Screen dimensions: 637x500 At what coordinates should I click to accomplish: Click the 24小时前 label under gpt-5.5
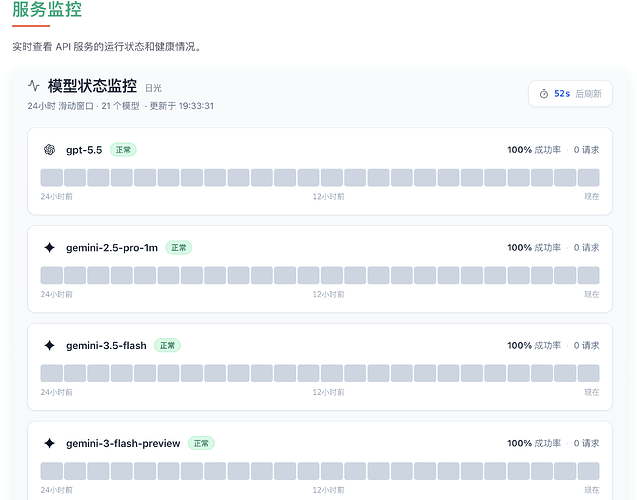pyautogui.click(x=56, y=197)
